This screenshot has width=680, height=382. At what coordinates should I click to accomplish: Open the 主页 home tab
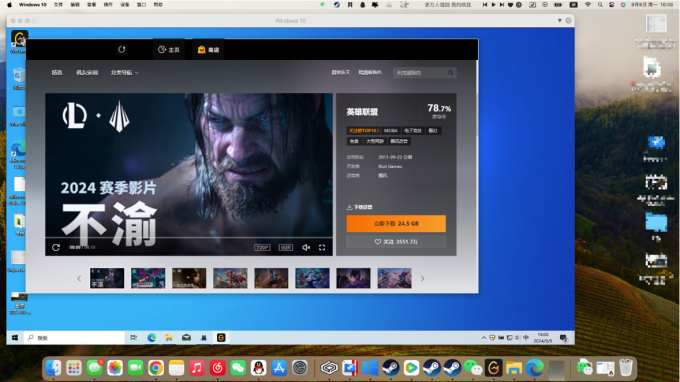169,49
